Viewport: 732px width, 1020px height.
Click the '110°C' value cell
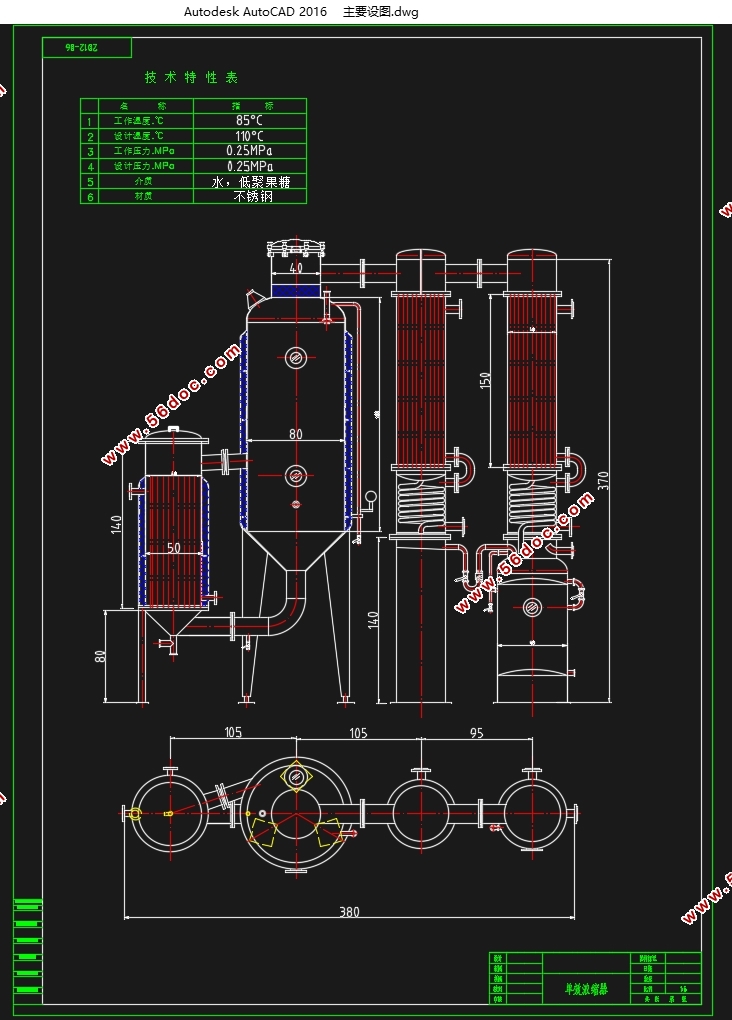point(249,136)
